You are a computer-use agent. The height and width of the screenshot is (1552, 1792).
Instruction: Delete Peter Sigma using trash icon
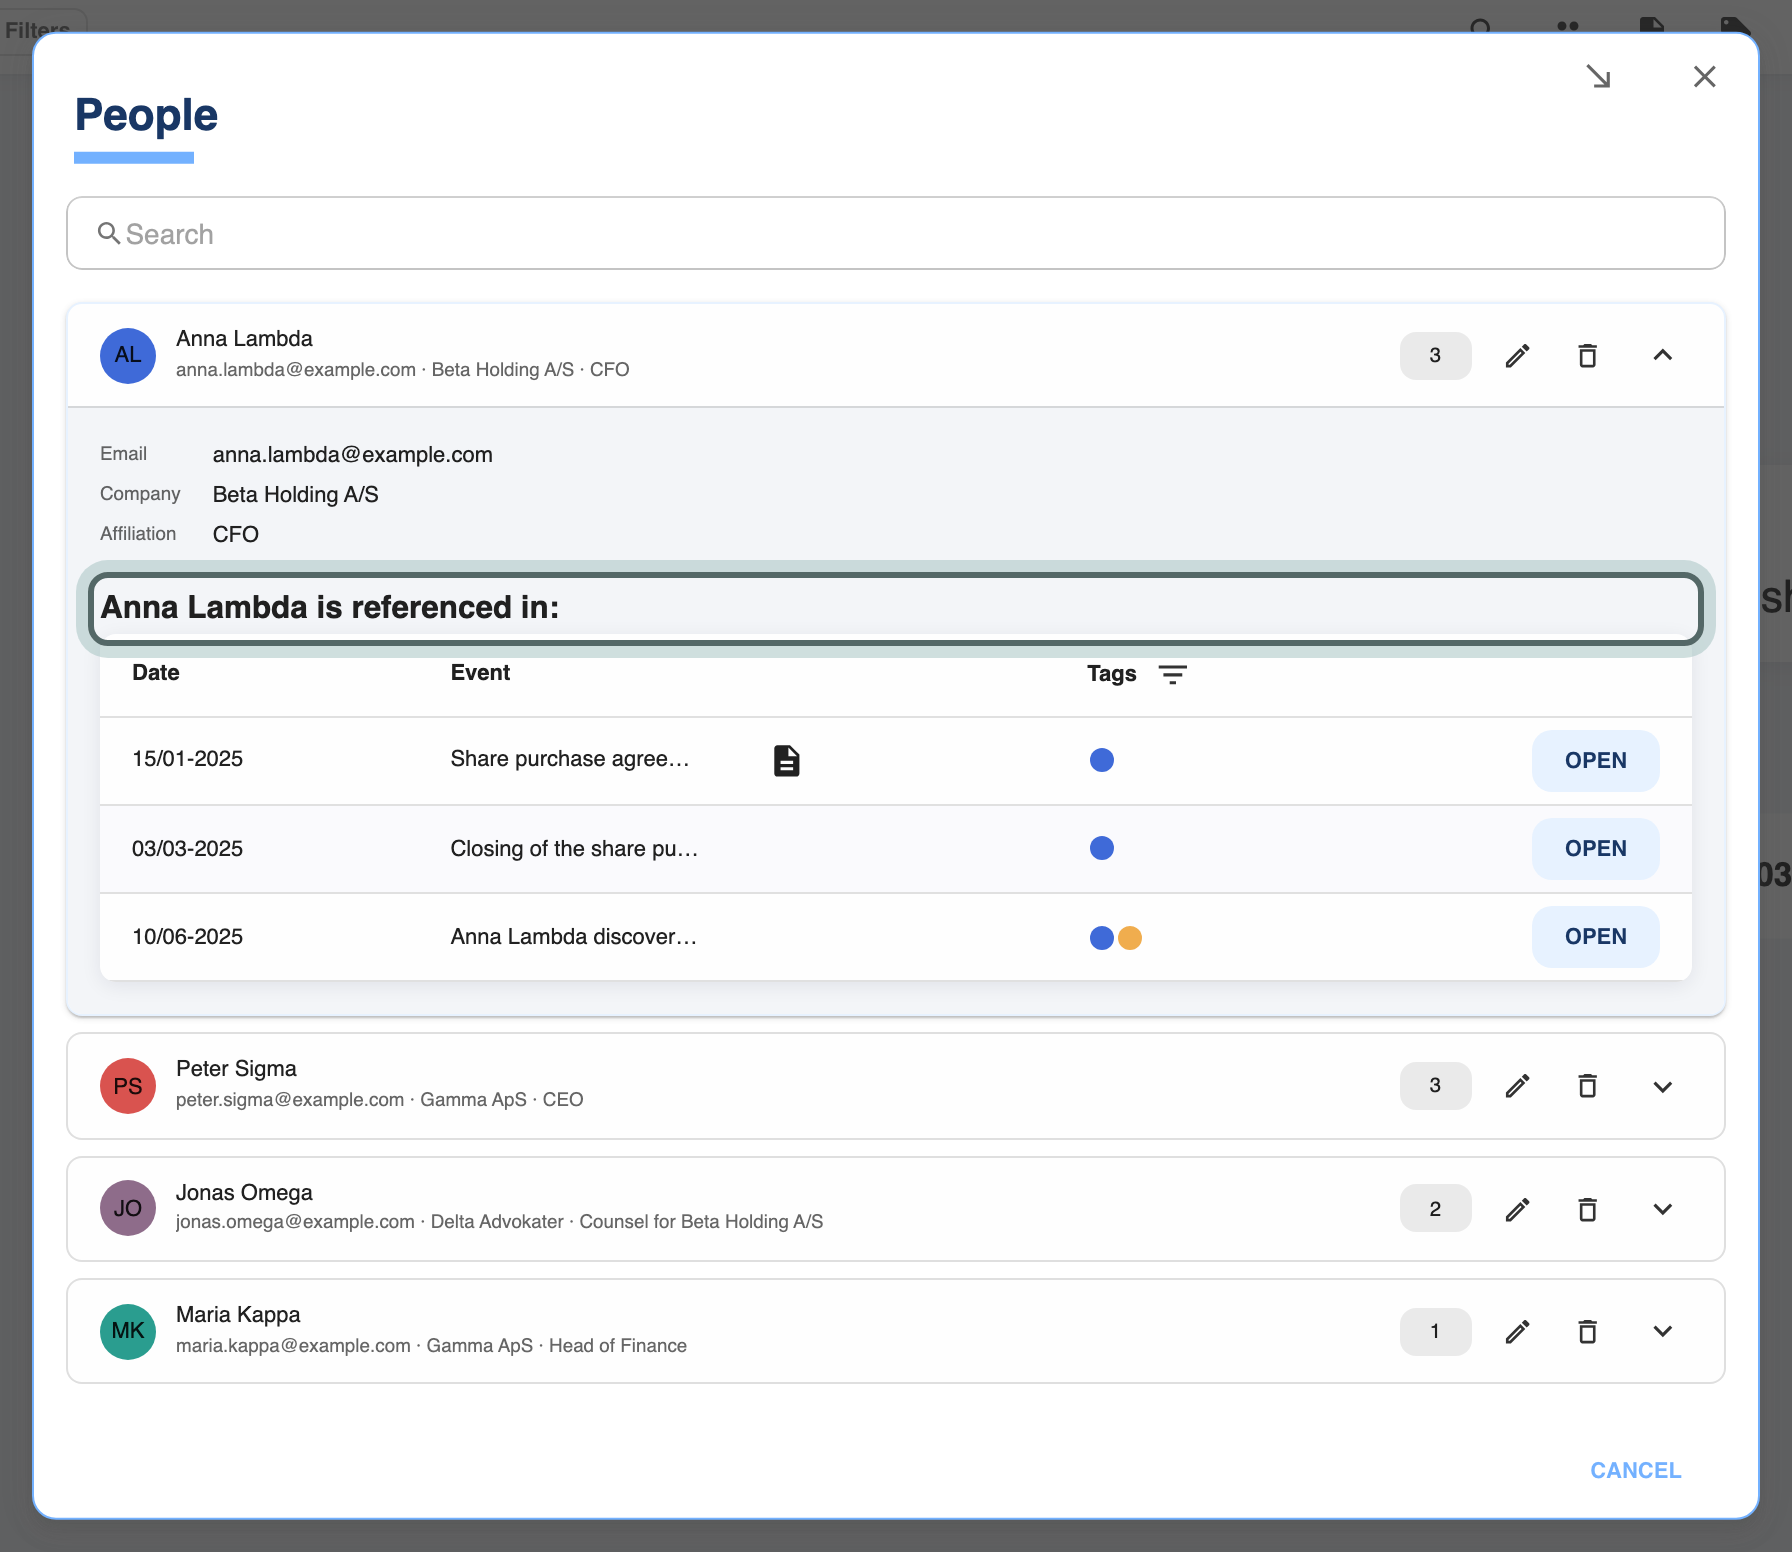pos(1587,1086)
